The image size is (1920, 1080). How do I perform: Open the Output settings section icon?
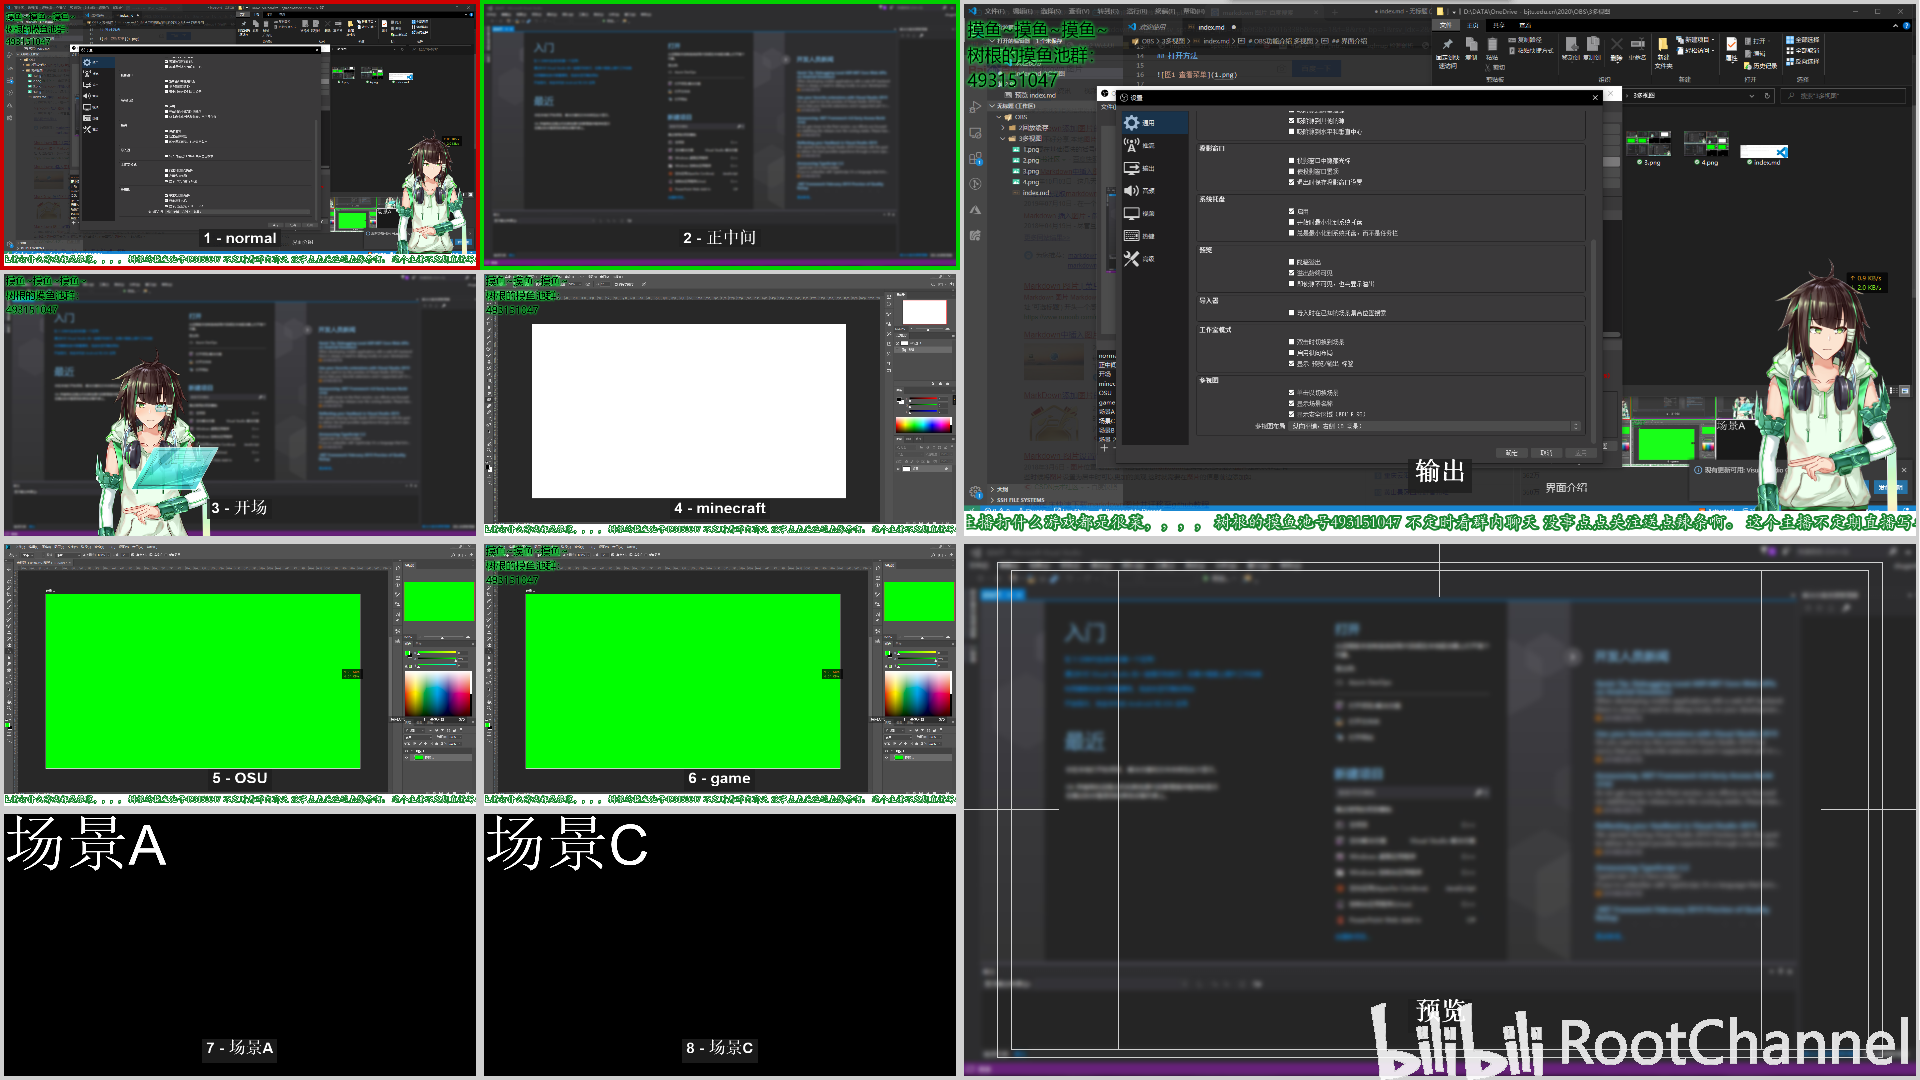click(1132, 169)
